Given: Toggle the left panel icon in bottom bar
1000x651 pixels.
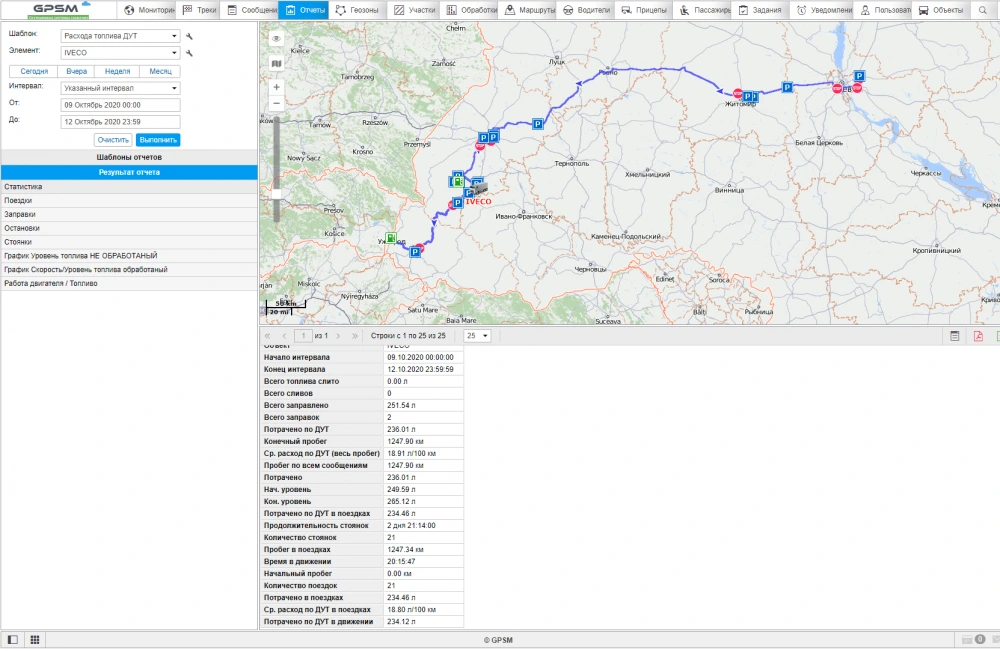Looking at the screenshot, I should [12, 639].
